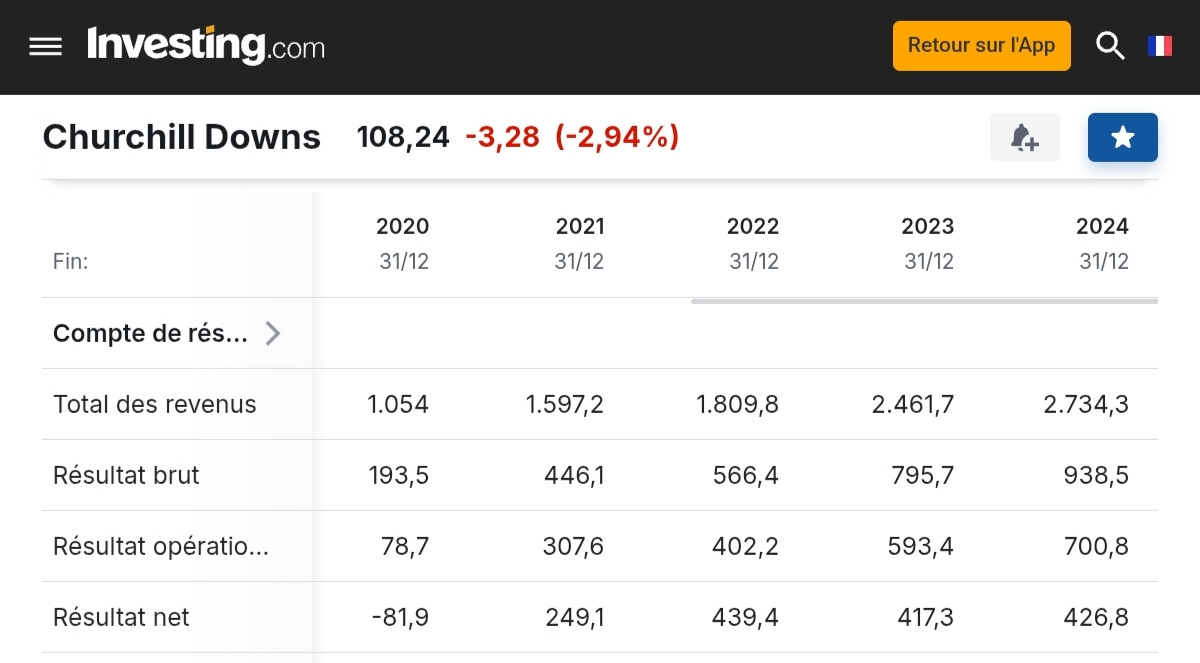Select the Fin: row label

pos(71,262)
